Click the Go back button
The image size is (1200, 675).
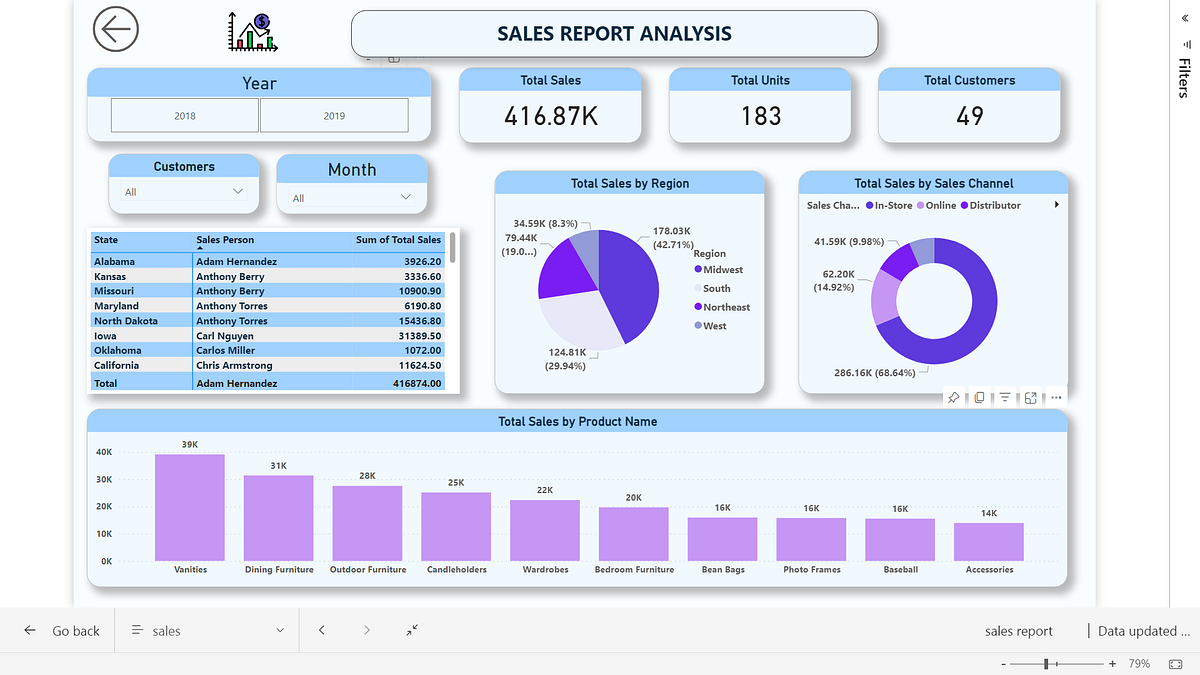tap(62, 631)
